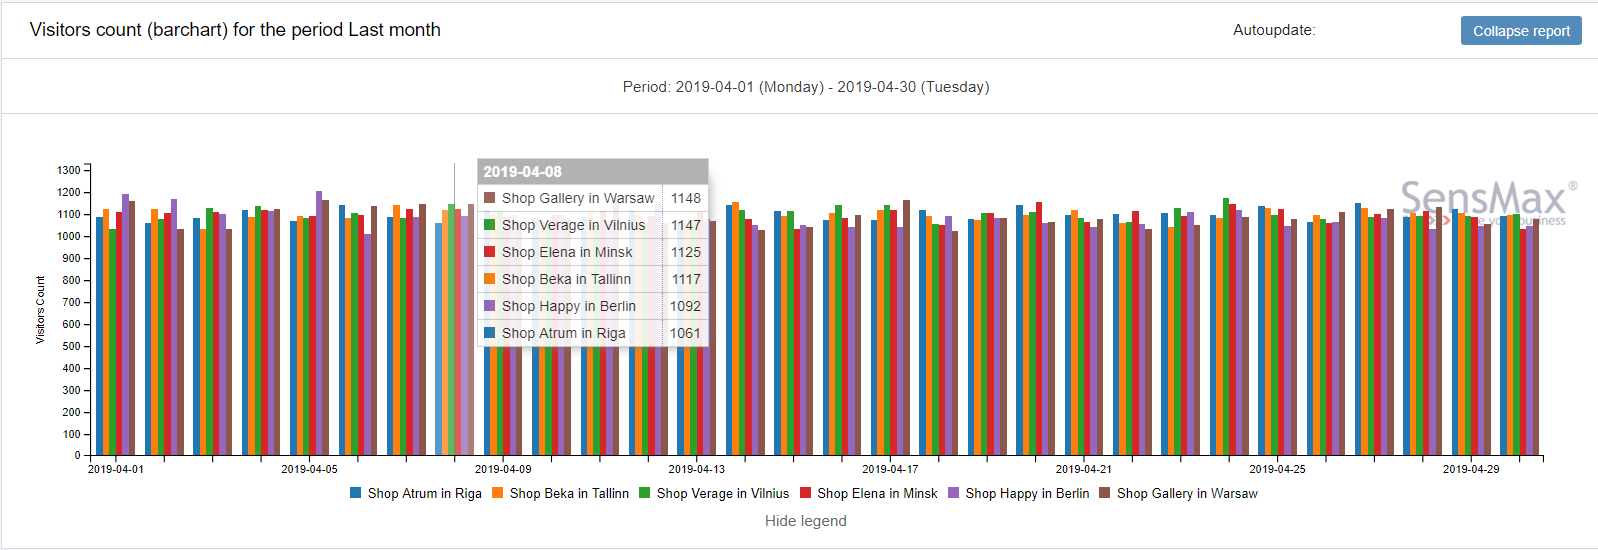Click the purple Shop Happy in Berlin swatch in tooltip
This screenshot has height=550, width=1598.
point(490,306)
